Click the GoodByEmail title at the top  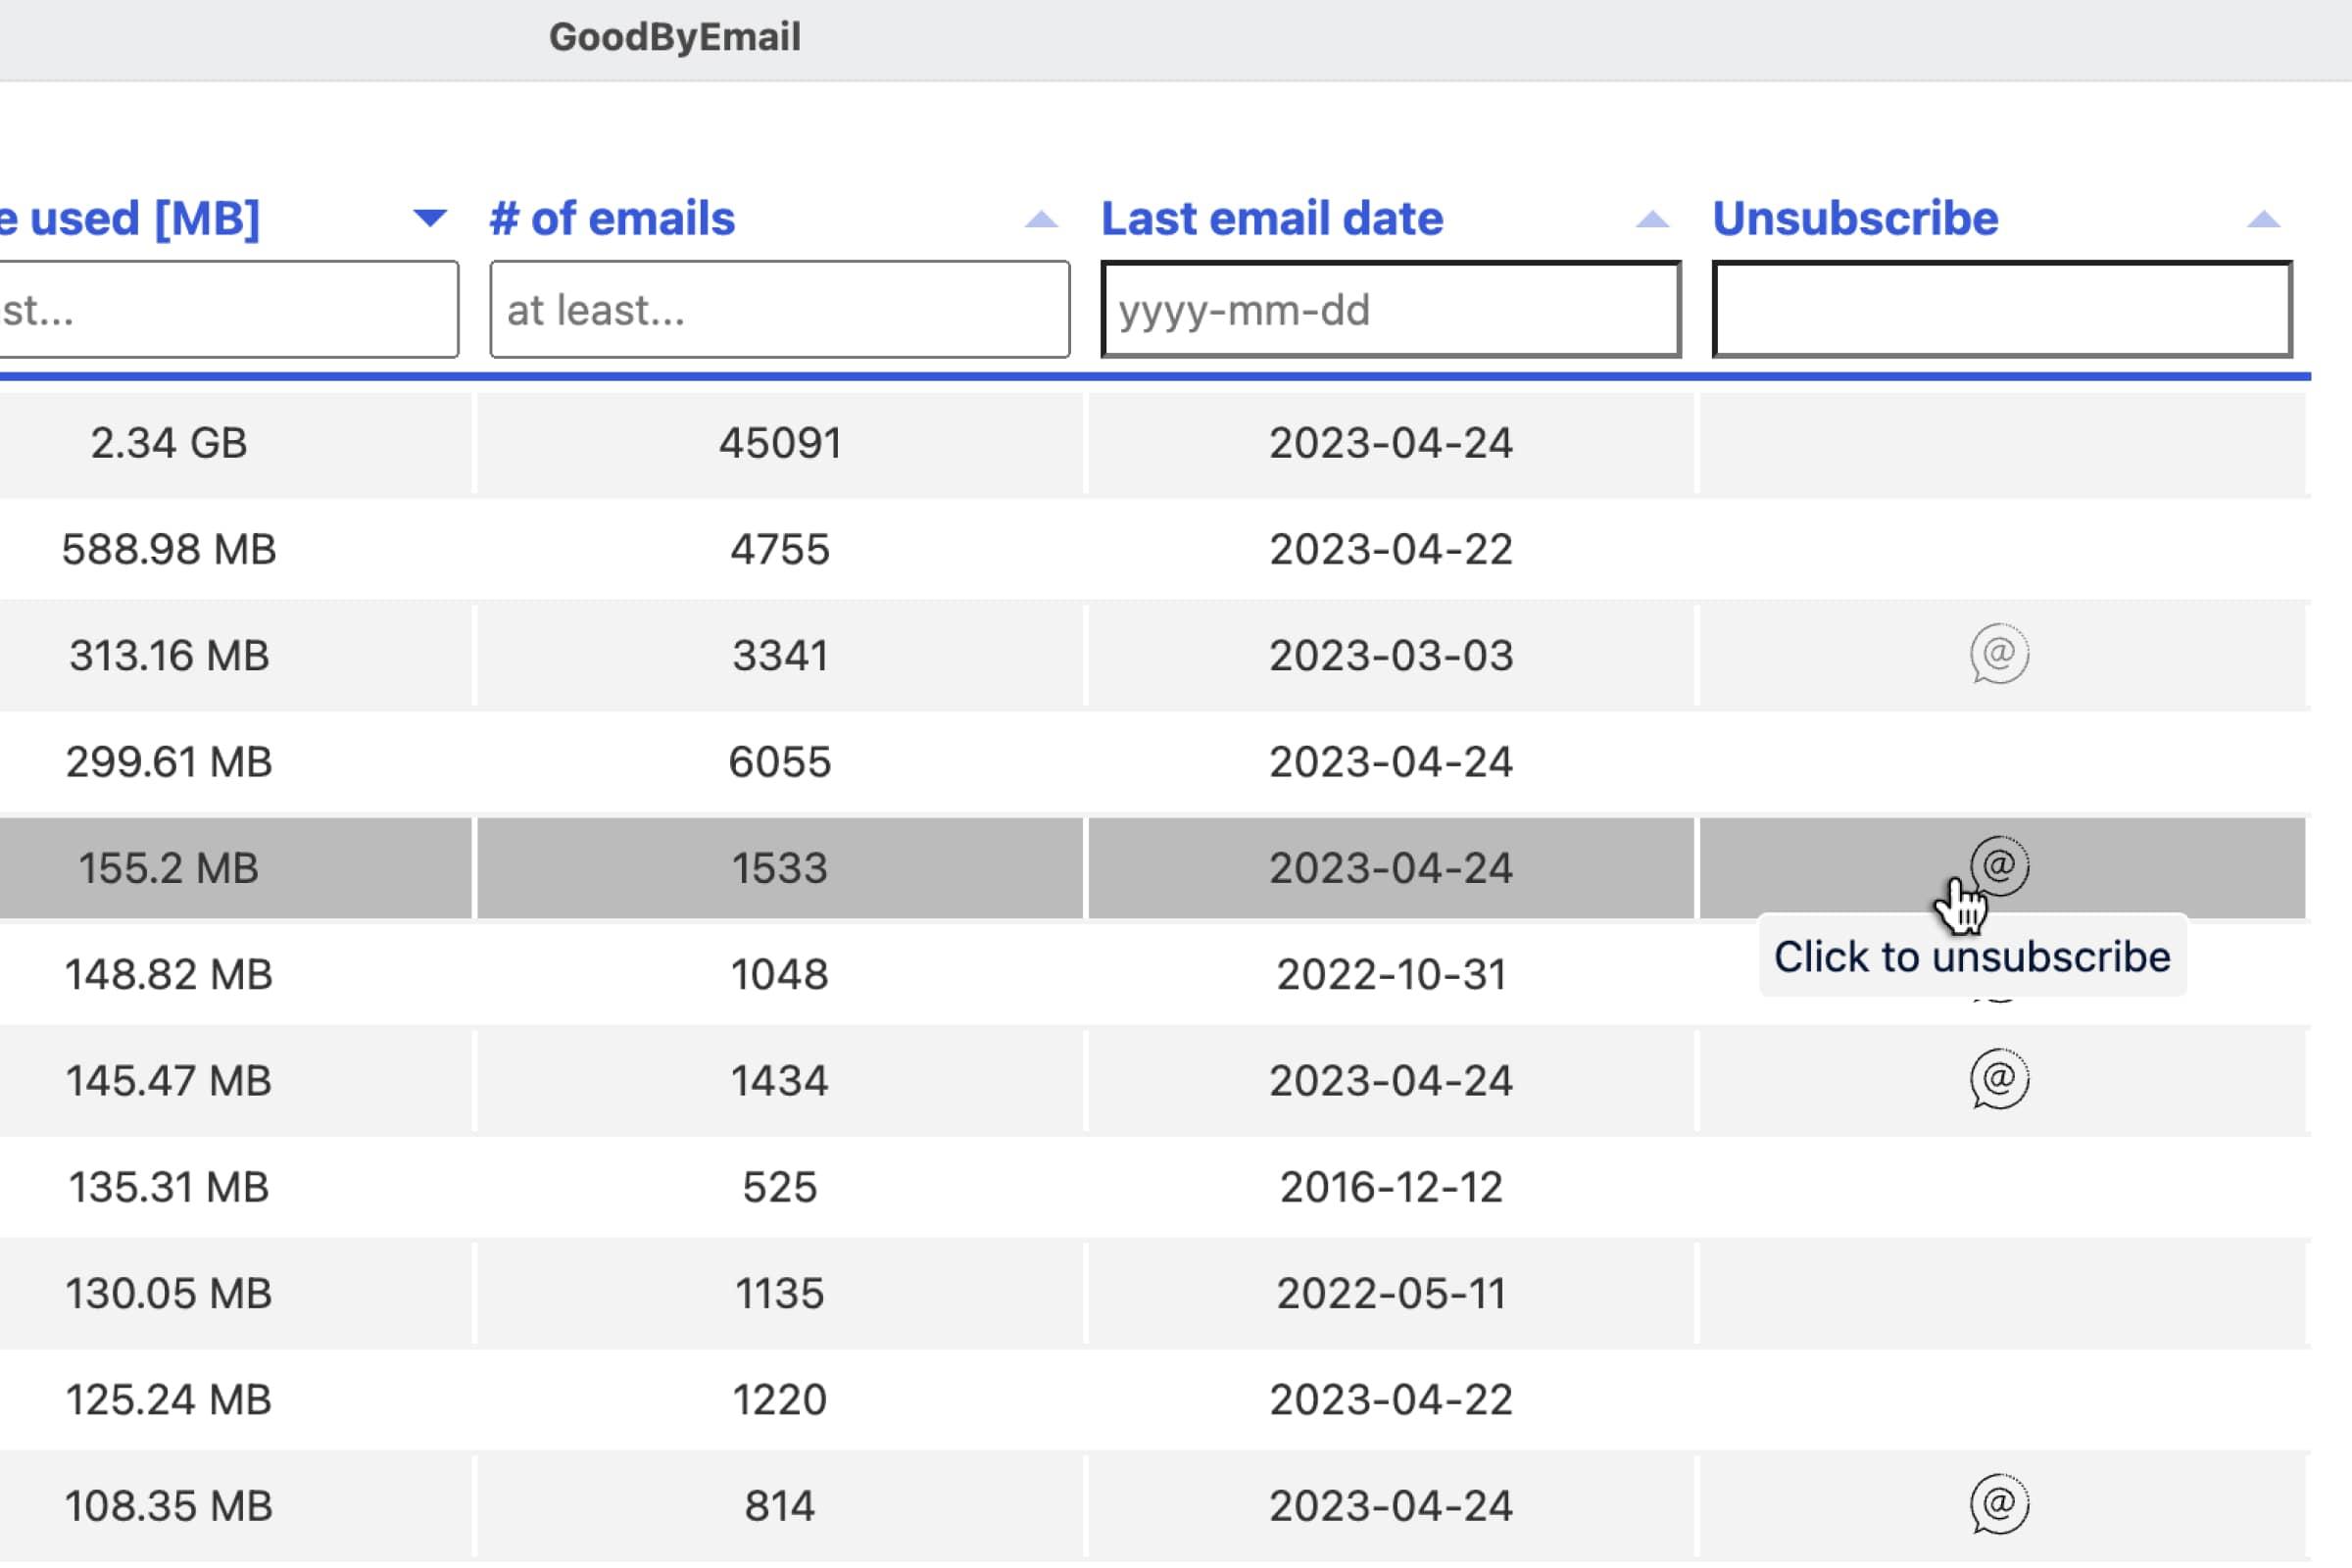675,37
